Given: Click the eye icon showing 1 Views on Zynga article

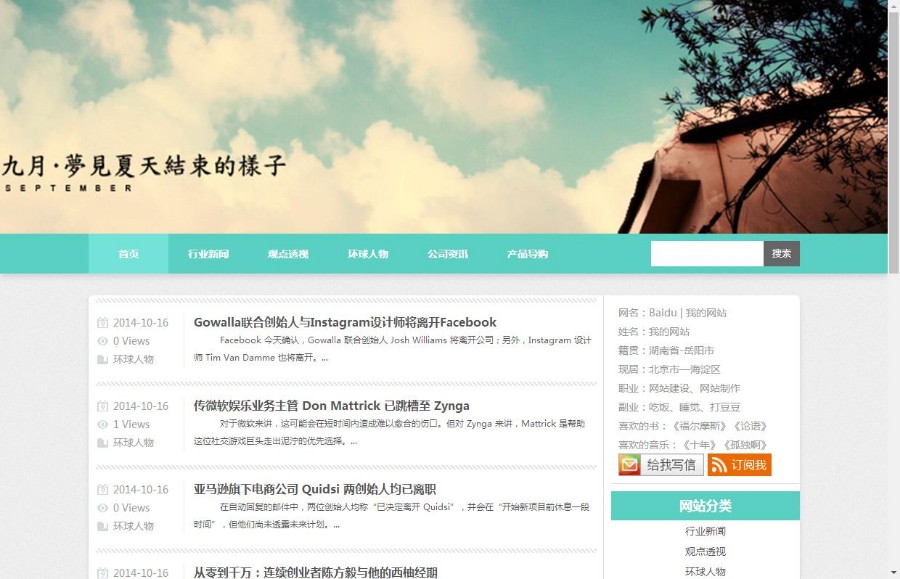Looking at the screenshot, I should [x=103, y=424].
